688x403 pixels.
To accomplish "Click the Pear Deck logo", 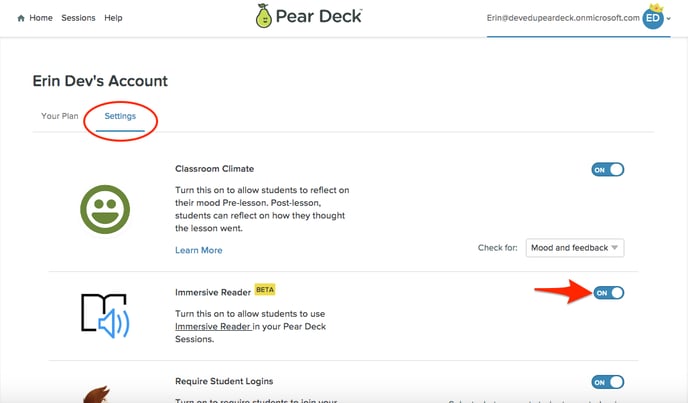I will coord(309,17).
